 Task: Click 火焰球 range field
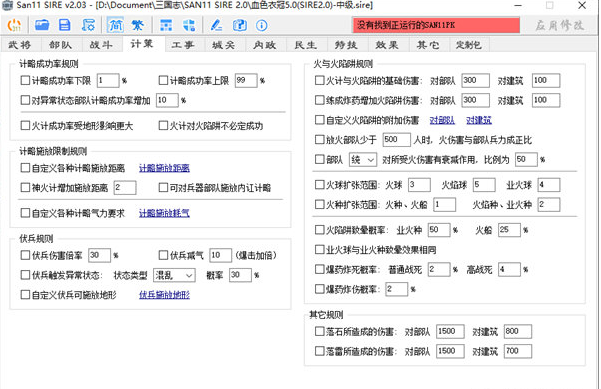coord(484,185)
